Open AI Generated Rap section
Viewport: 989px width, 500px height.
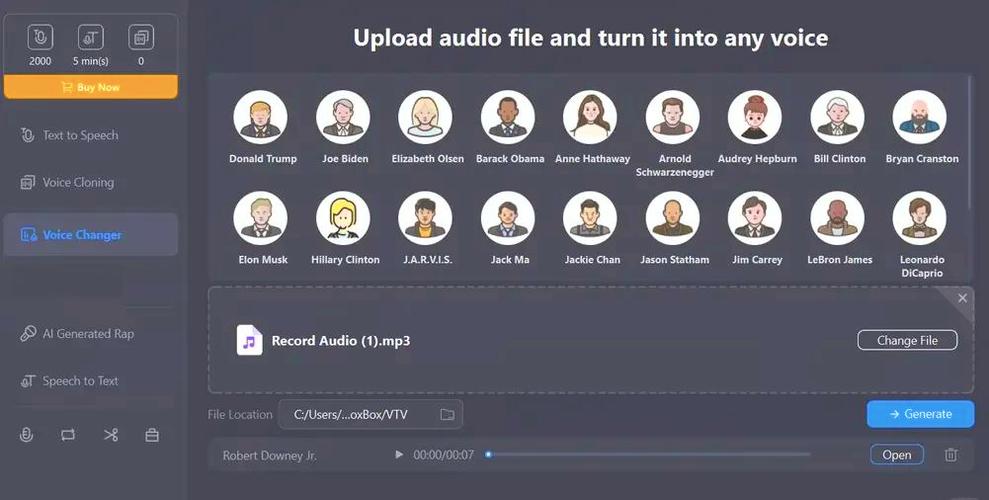[x=90, y=334]
